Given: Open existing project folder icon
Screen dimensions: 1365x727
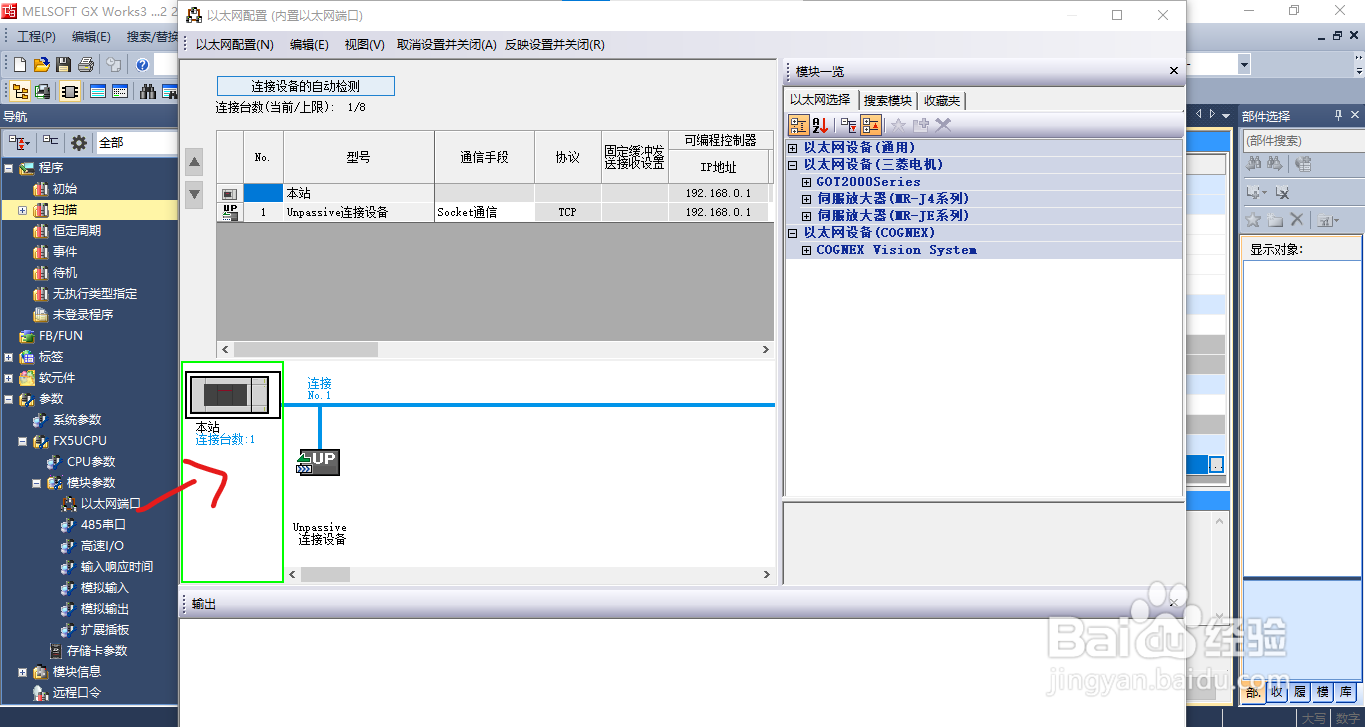Looking at the screenshot, I should coord(42,64).
